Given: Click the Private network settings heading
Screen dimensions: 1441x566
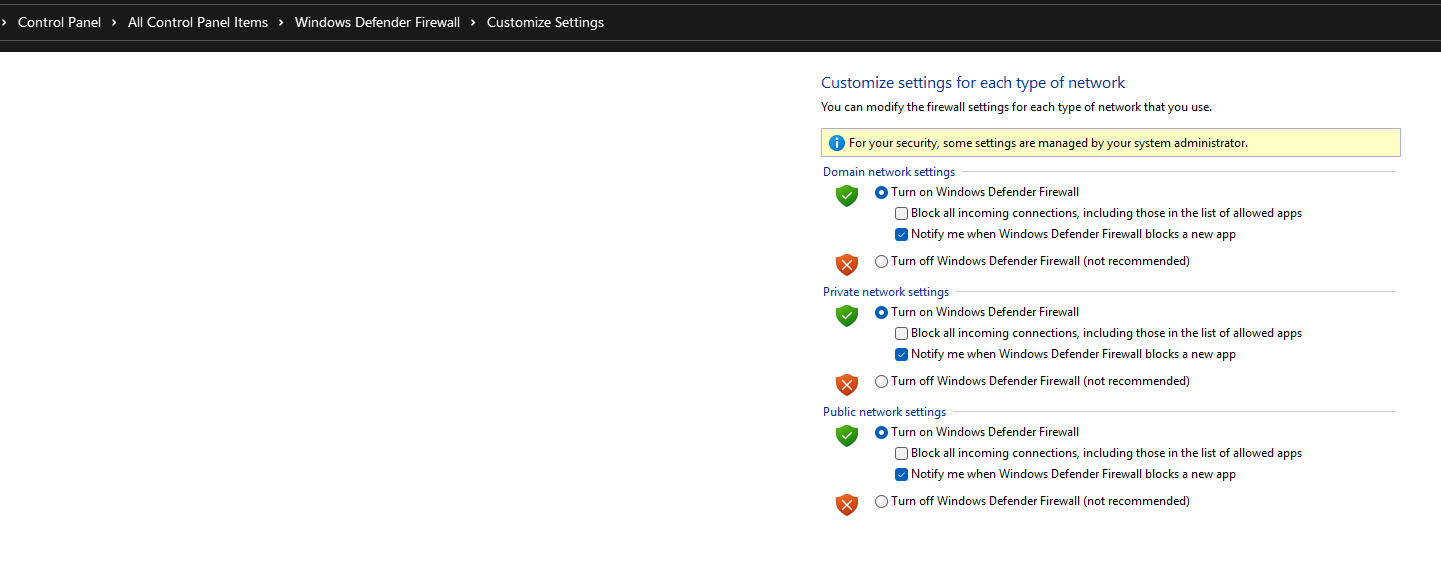Looking at the screenshot, I should pyautogui.click(x=886, y=292).
